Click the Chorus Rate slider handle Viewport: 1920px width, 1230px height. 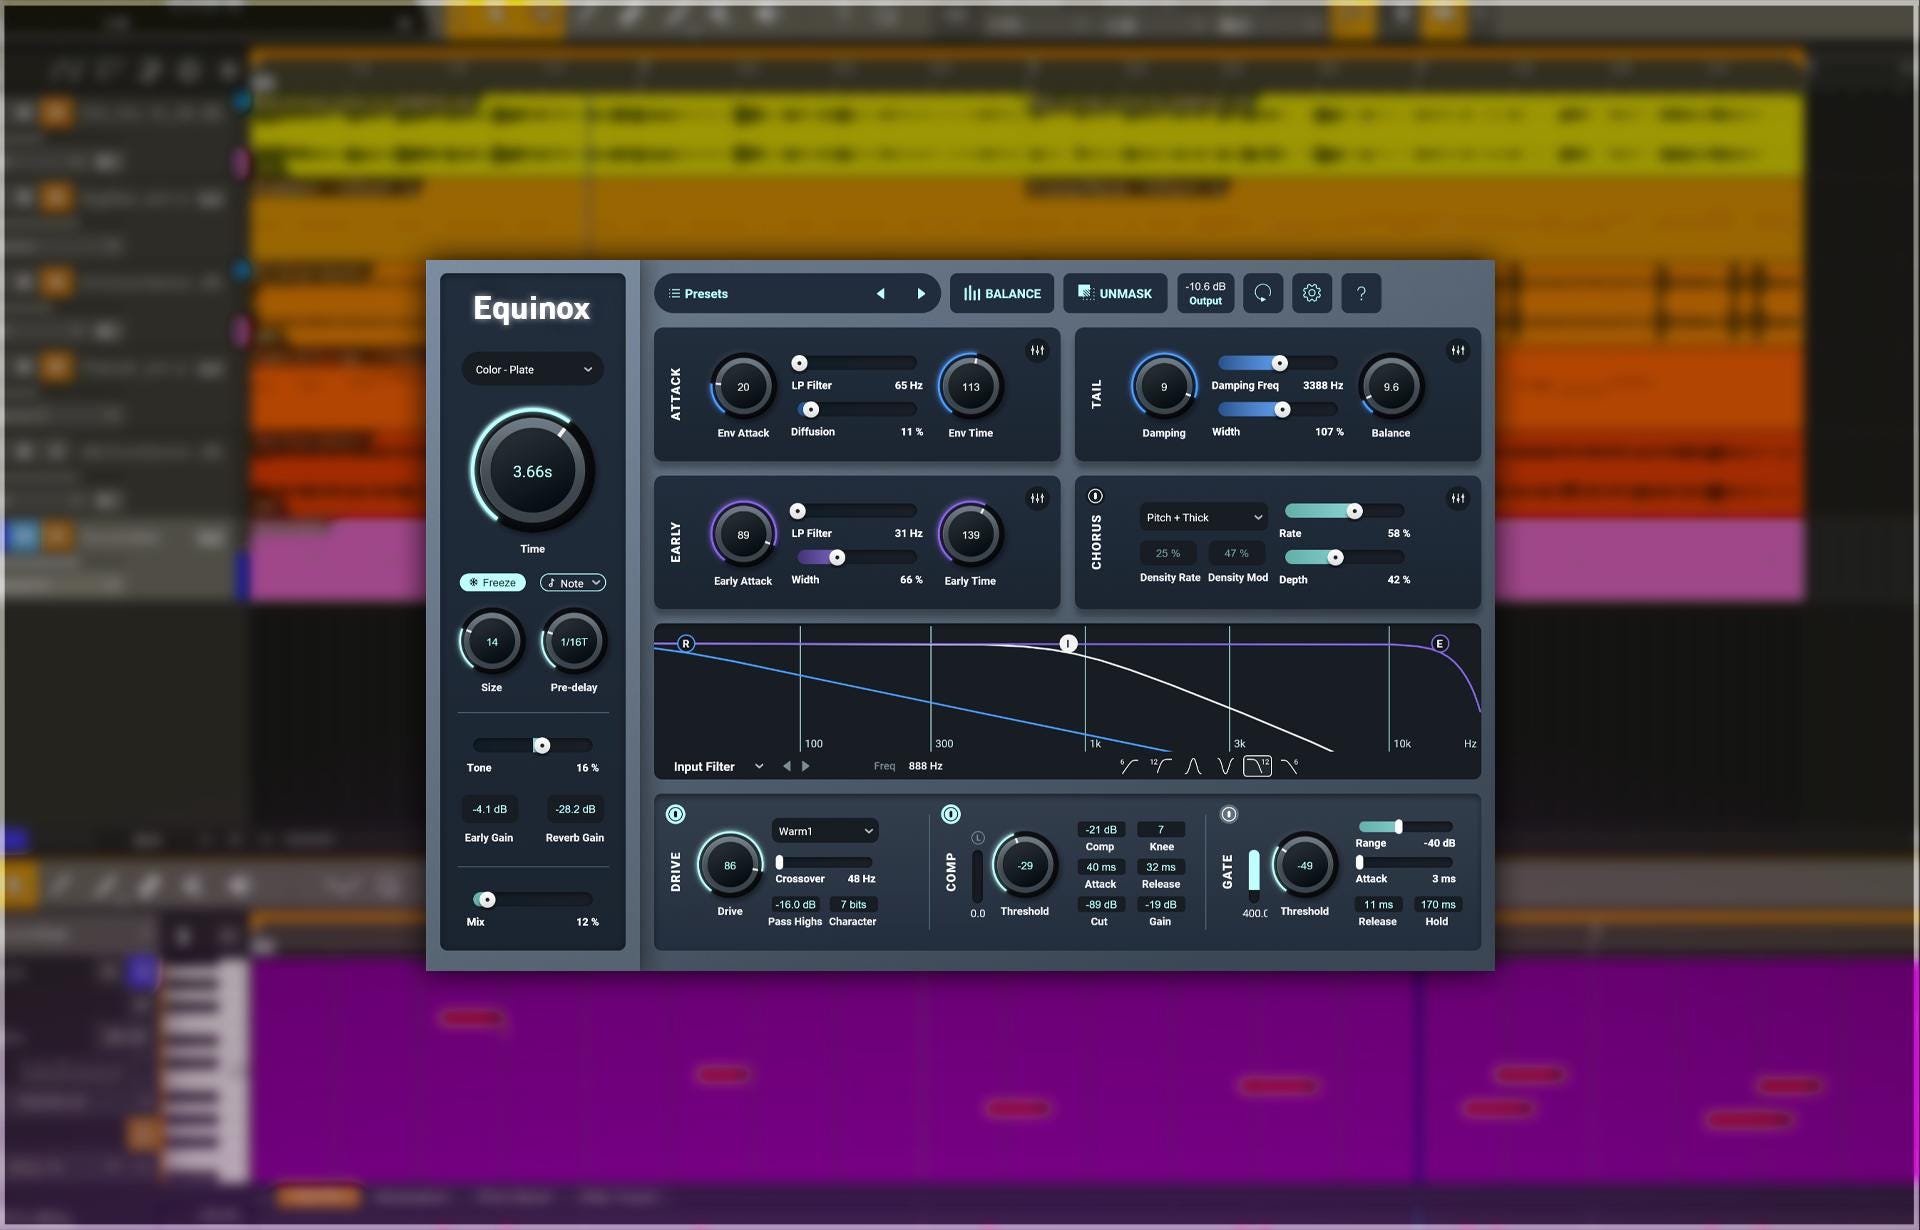(x=1354, y=511)
